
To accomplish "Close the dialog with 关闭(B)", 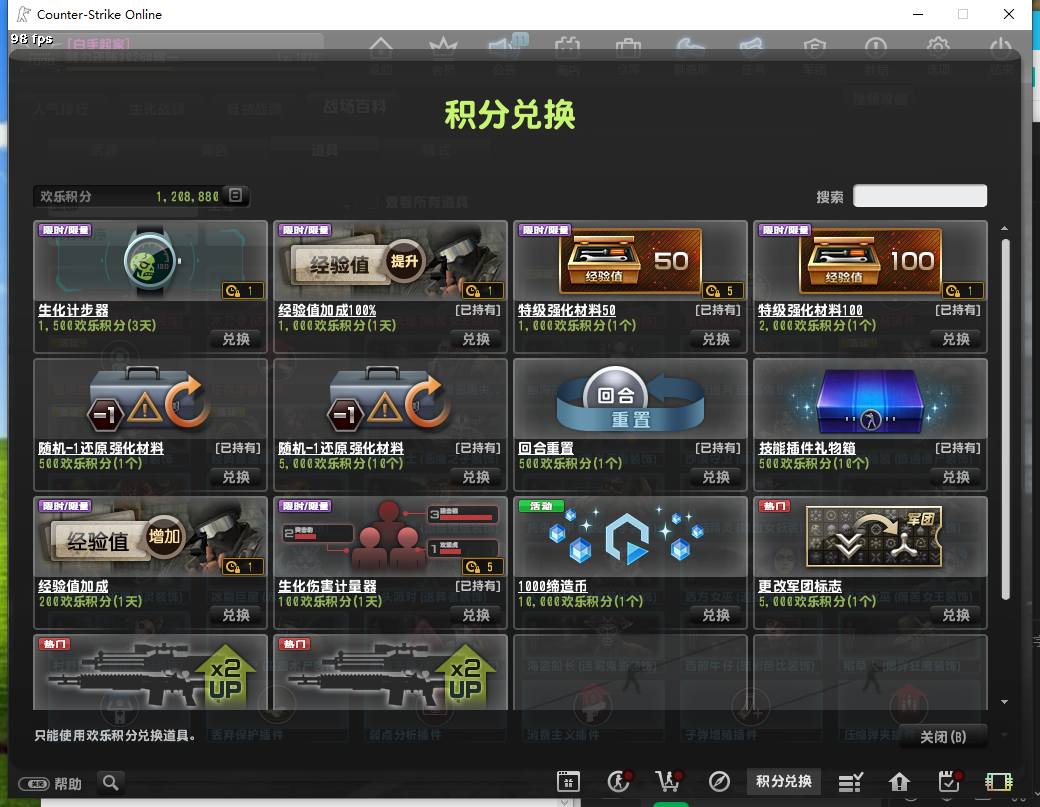I will point(942,737).
